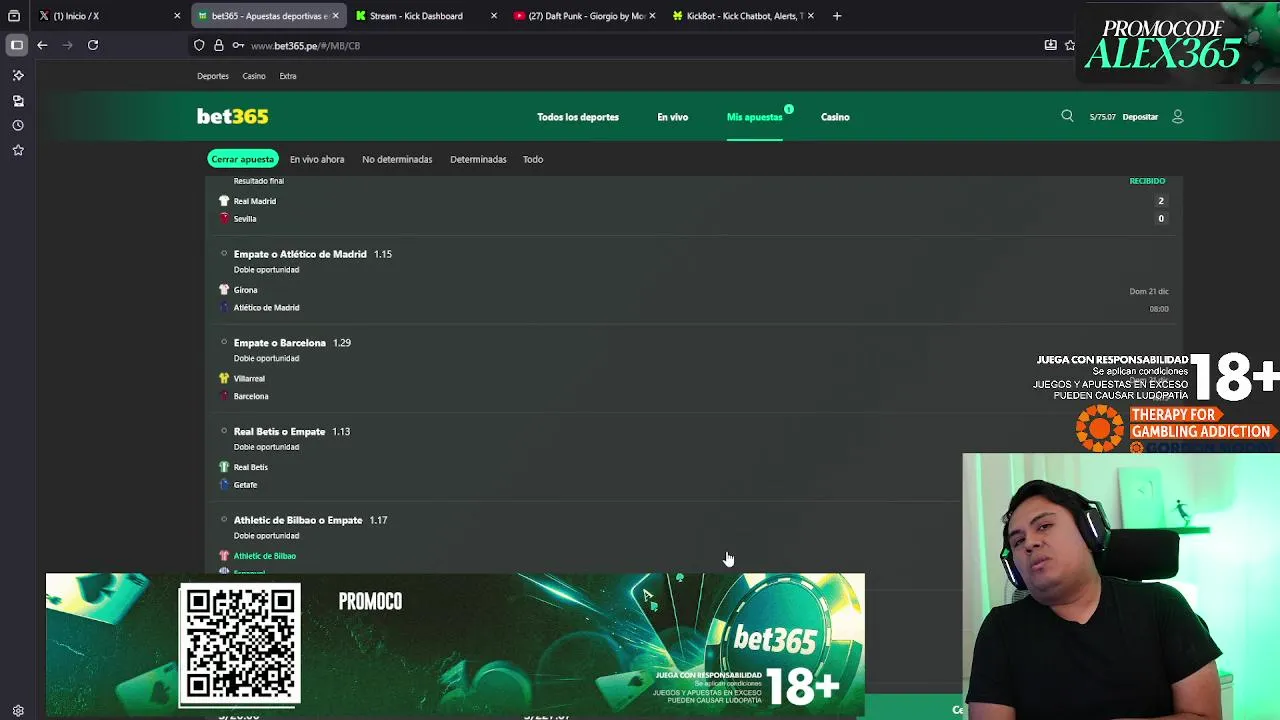Click the 'Athletic de Bilbao o Empate' selection
The width and height of the screenshot is (1280, 720).
click(x=298, y=520)
